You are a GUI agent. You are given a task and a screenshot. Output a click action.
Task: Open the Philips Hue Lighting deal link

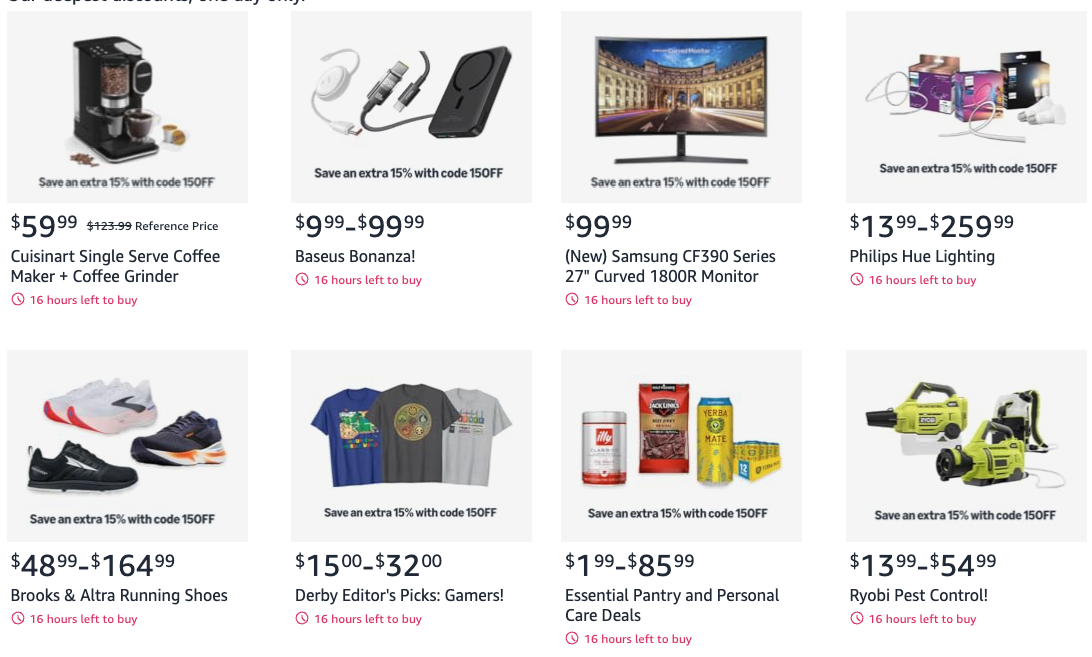click(x=922, y=256)
